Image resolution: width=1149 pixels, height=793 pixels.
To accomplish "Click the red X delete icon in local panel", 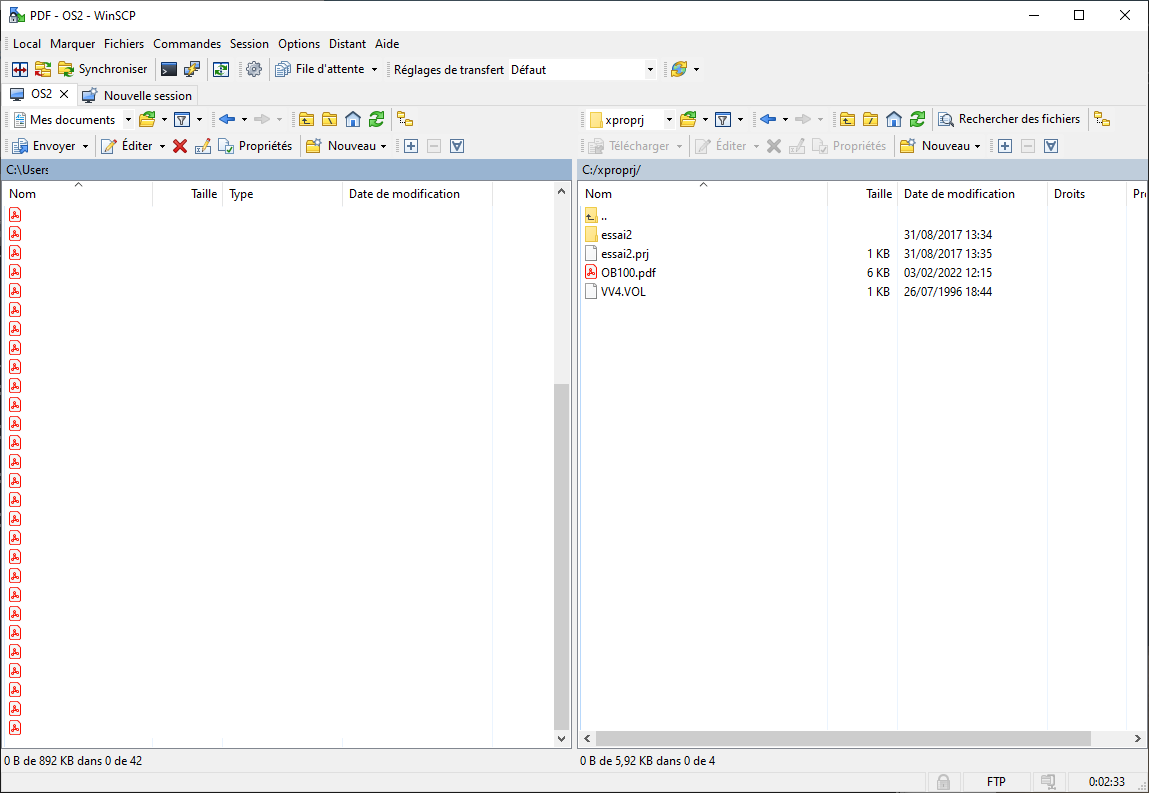I will pos(180,146).
